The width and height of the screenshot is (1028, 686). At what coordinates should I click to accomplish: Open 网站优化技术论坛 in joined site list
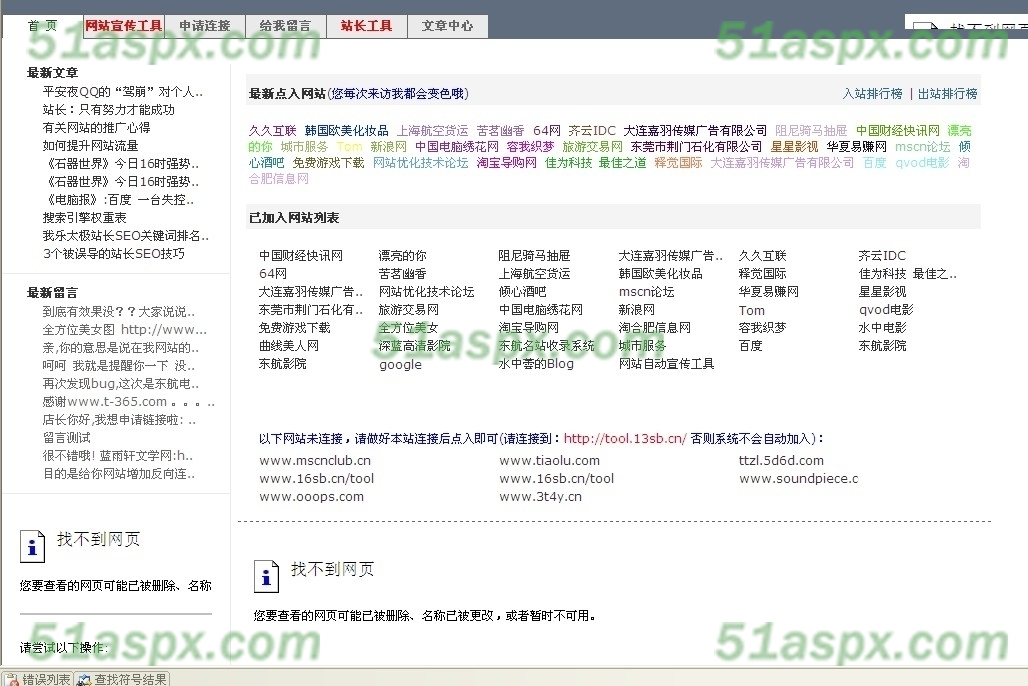427,292
